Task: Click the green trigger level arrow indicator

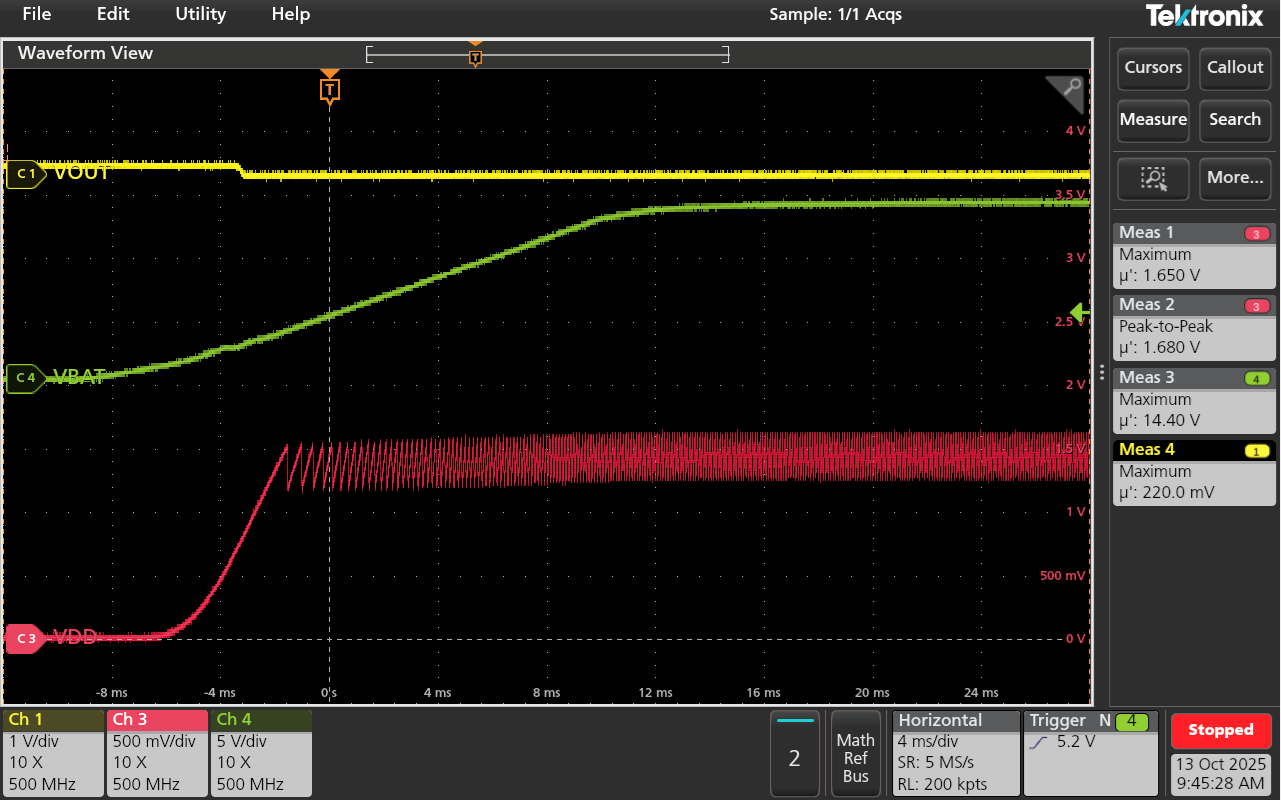Action: tap(1078, 312)
